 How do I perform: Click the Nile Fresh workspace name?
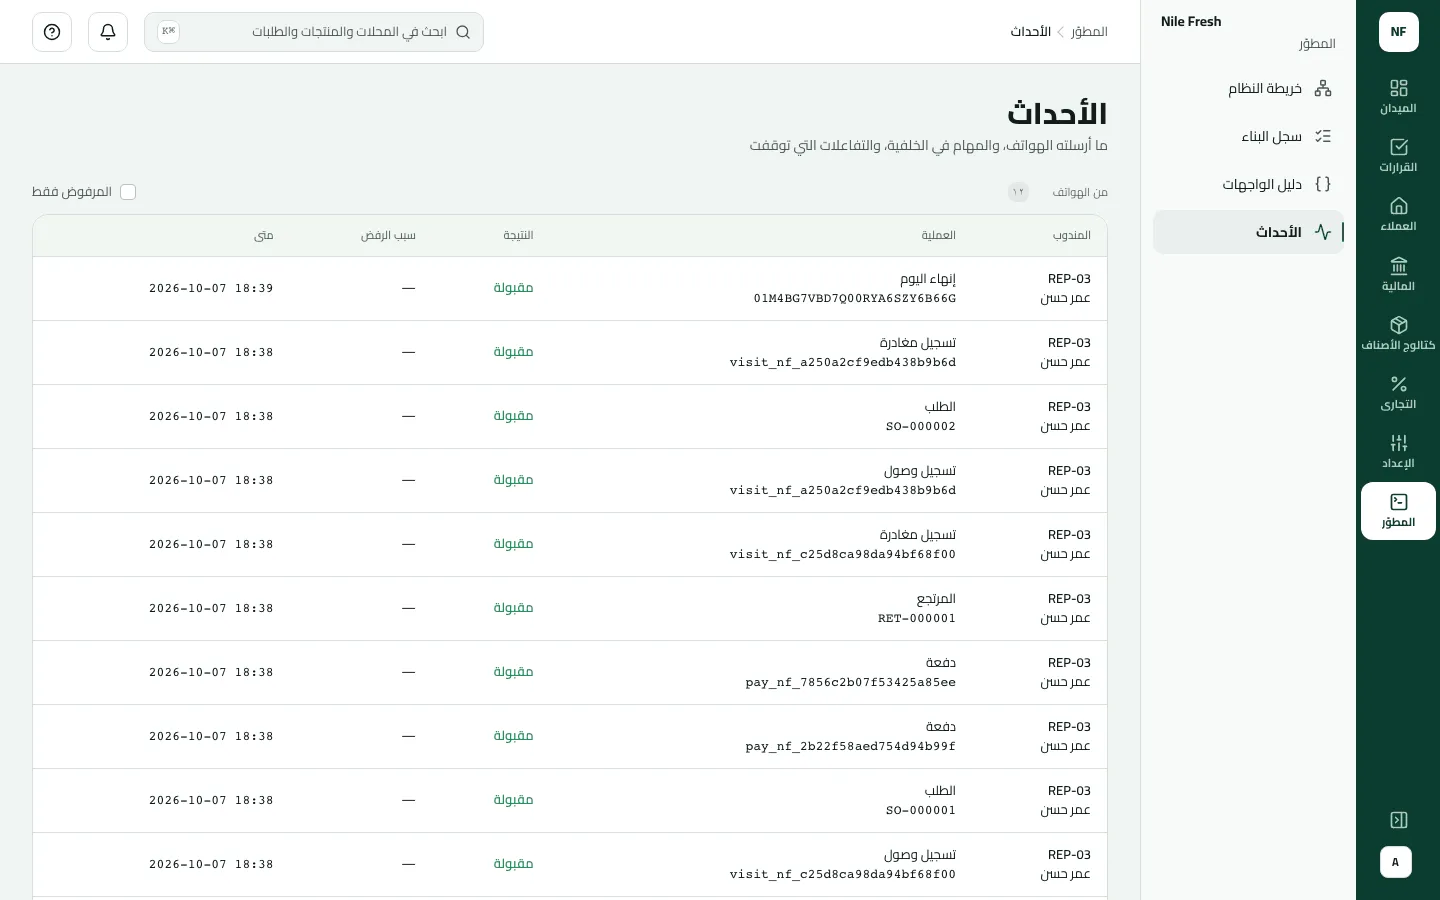[1191, 21]
